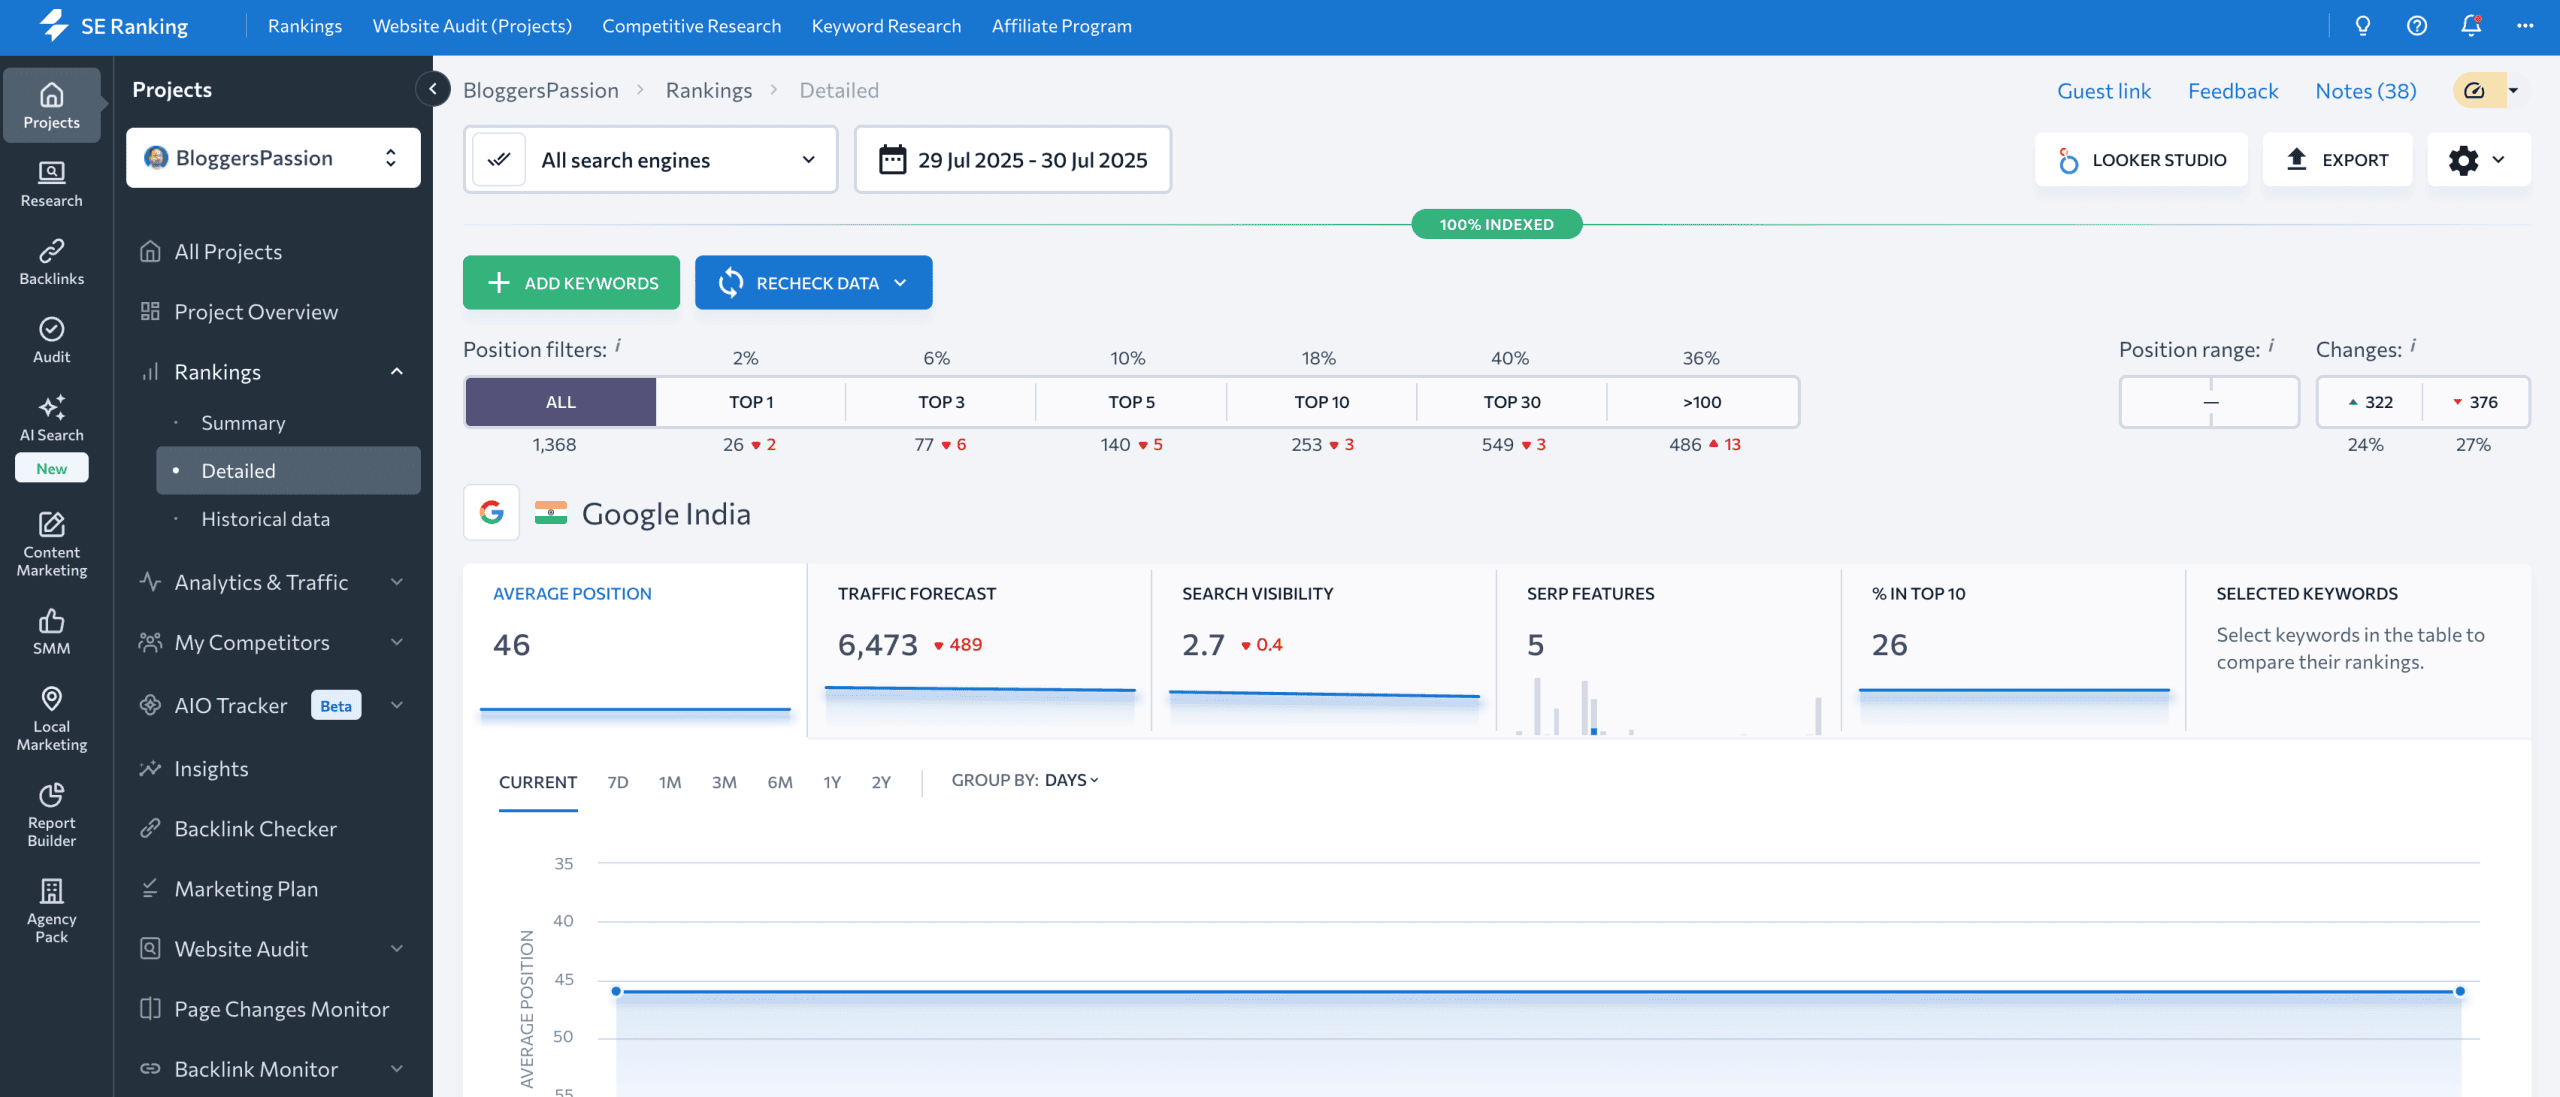The height and width of the screenshot is (1097, 2560).
Task: Open the speedometer usage icon
Action: 2474,90
